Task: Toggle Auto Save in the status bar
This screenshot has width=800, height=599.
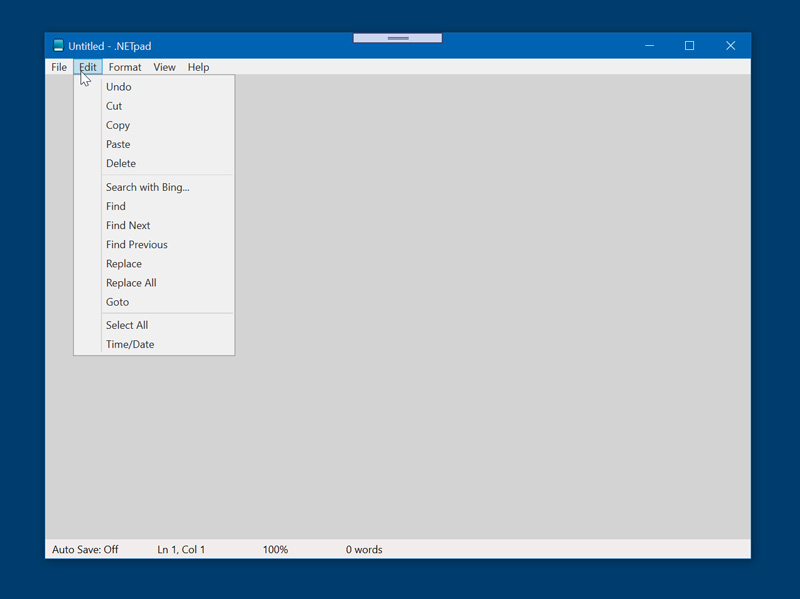Action: tap(85, 549)
